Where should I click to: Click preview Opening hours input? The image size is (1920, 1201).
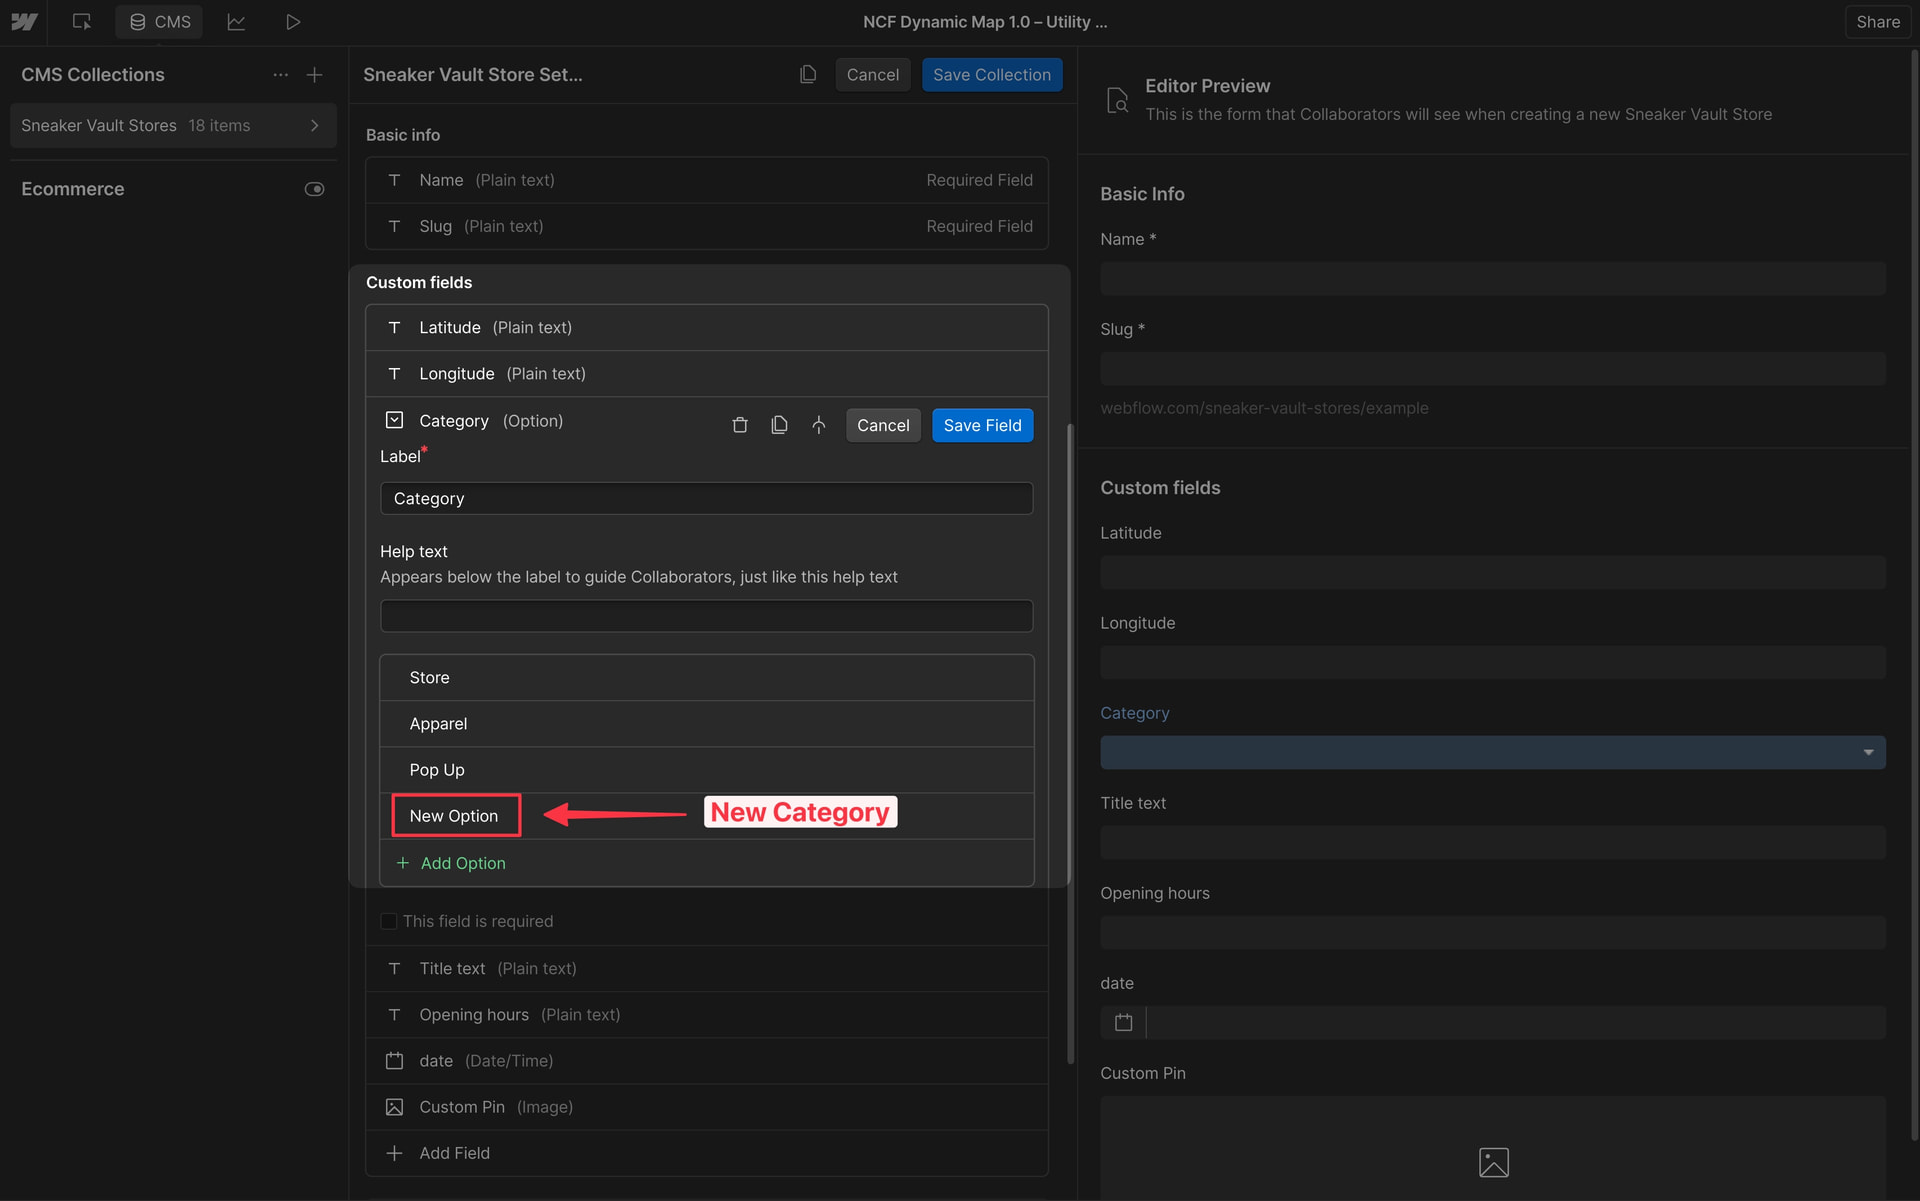(x=1493, y=933)
